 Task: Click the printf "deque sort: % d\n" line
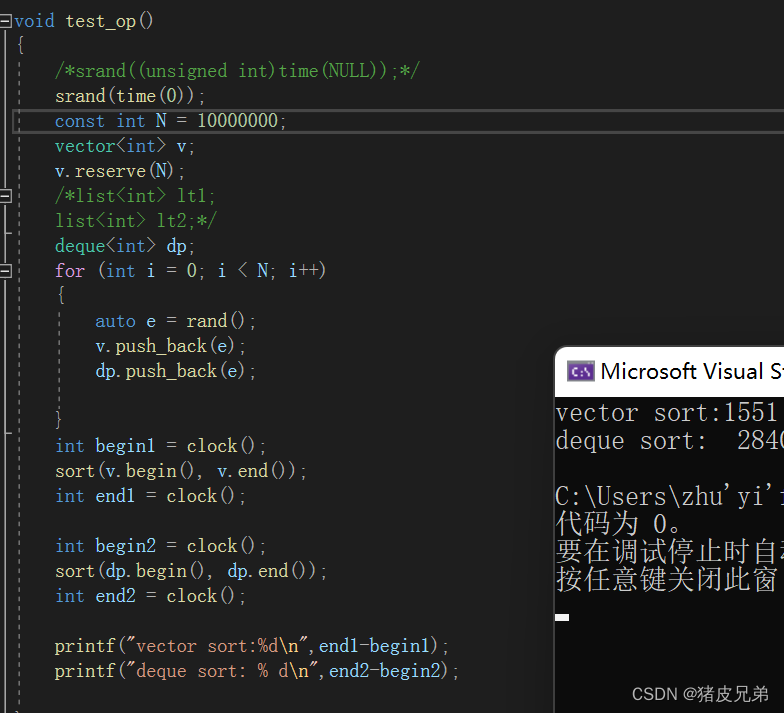256,671
